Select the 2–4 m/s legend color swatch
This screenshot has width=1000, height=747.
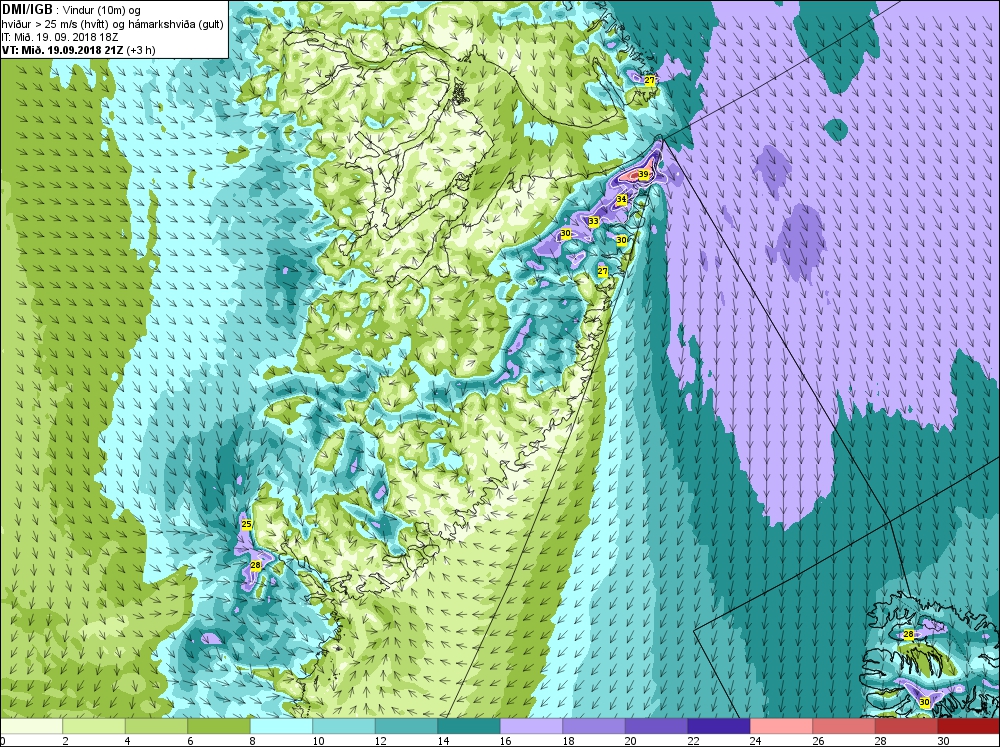[94, 726]
